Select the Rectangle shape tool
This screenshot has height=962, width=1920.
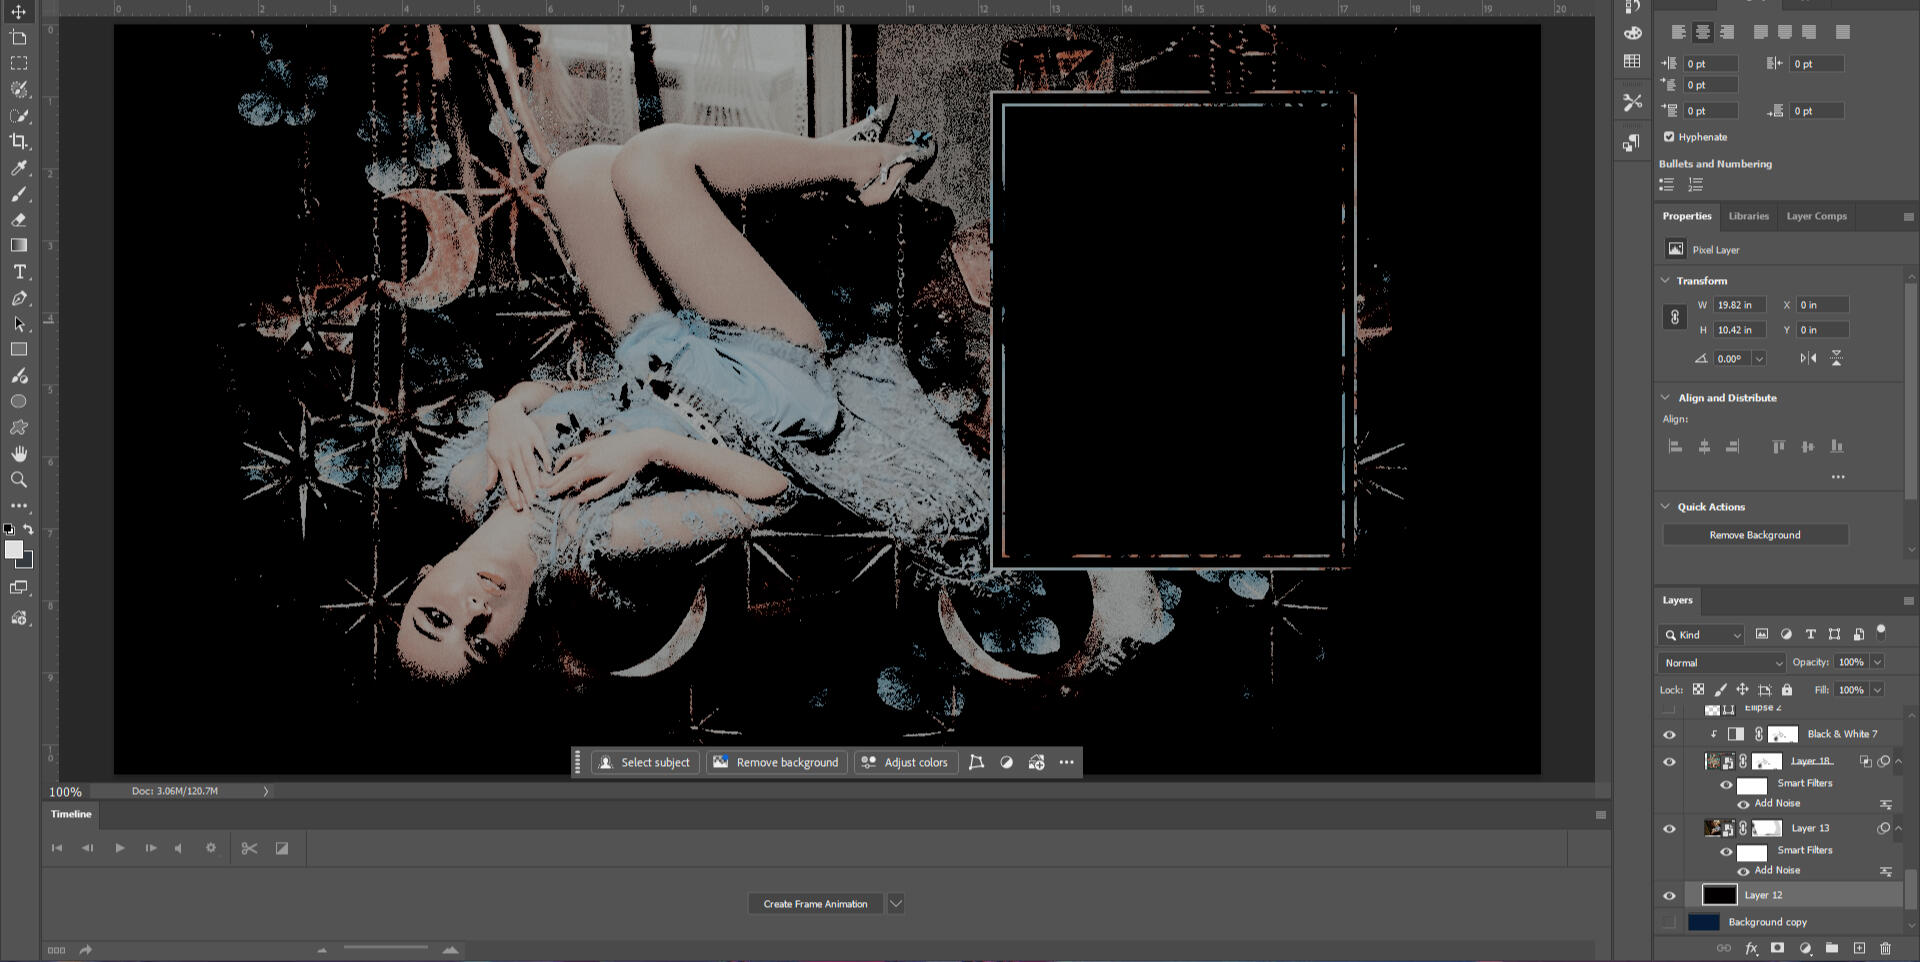coord(18,350)
